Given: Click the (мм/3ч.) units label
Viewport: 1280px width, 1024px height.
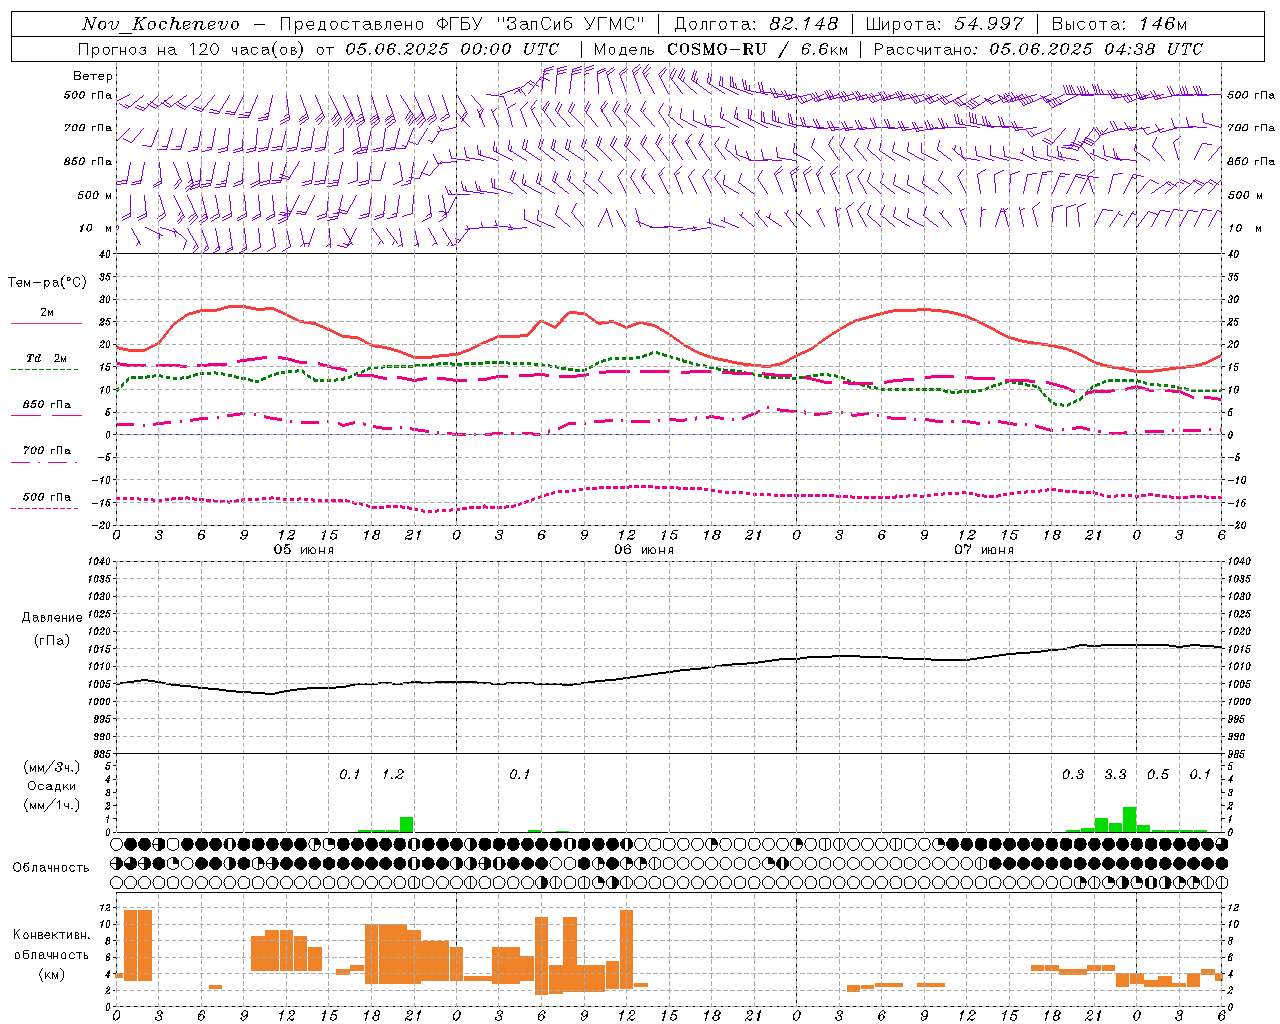Looking at the screenshot, I should click(52, 768).
